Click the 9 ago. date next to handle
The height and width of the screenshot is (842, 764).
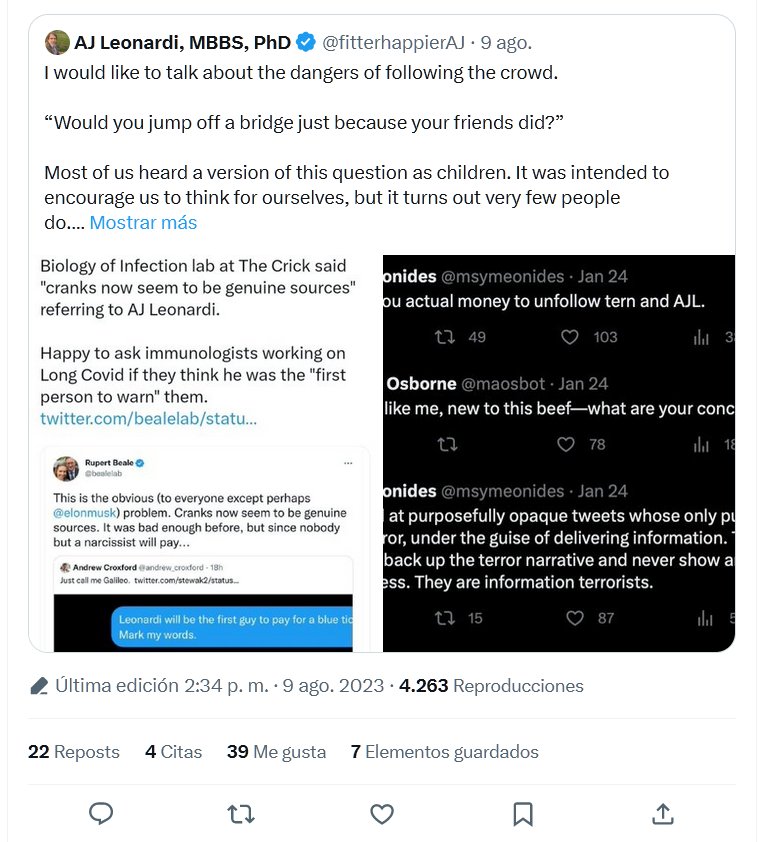click(506, 42)
